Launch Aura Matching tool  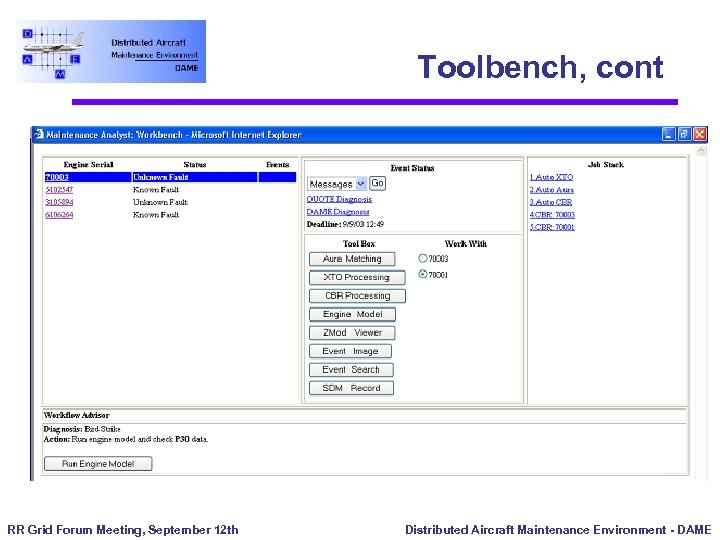[352, 259]
